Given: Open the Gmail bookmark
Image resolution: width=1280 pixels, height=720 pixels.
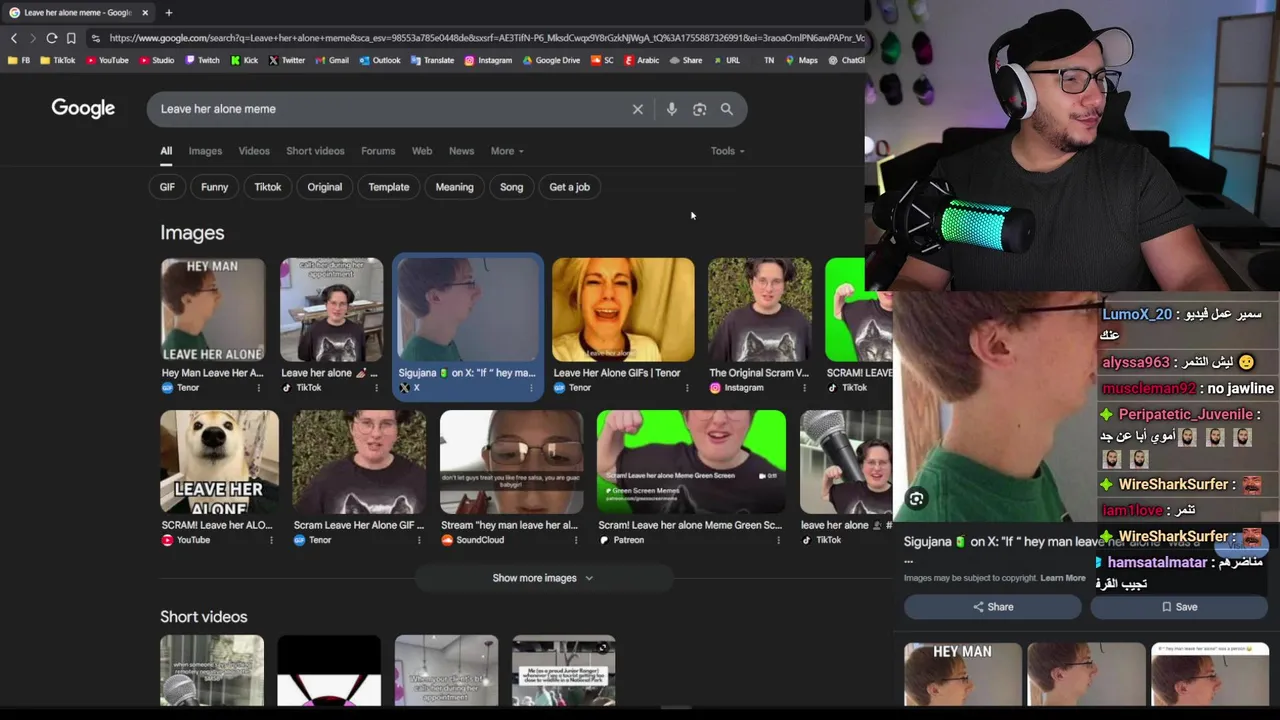Looking at the screenshot, I should coord(332,60).
